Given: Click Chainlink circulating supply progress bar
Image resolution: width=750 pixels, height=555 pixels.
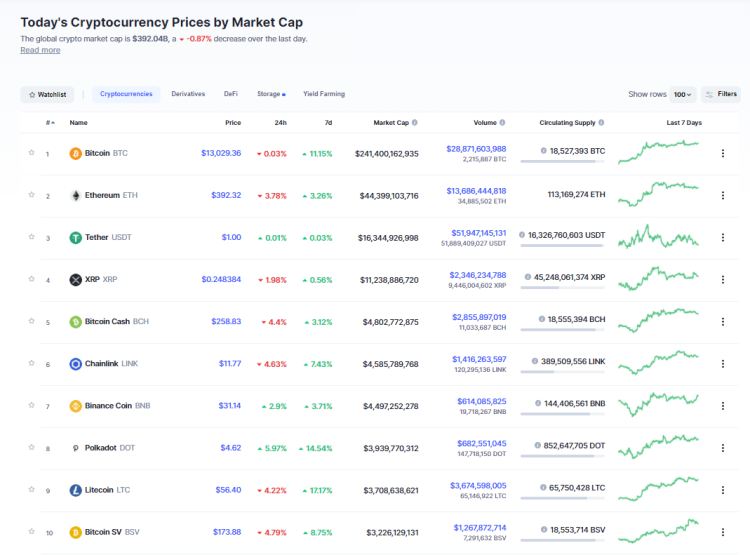Looking at the screenshot, I should (x=562, y=372).
